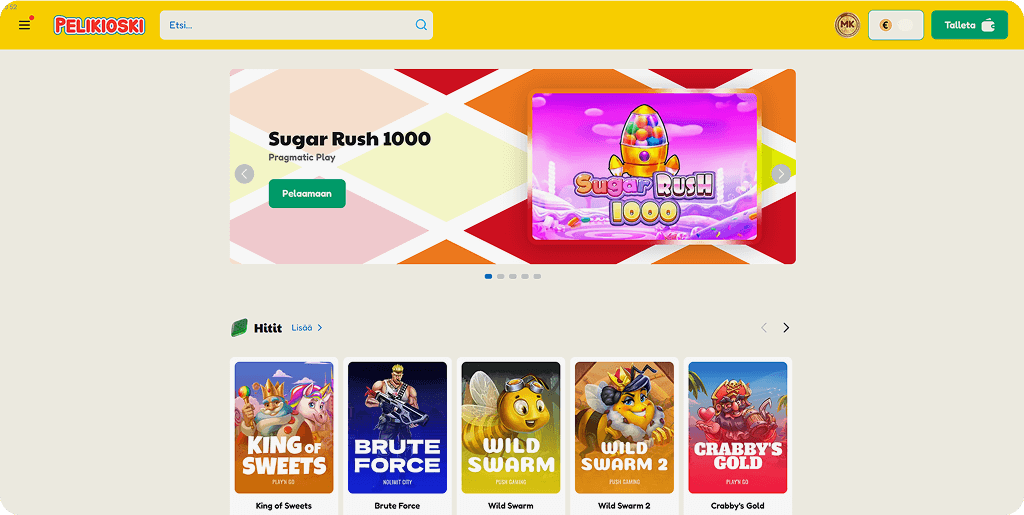Show previous Hitit games arrow
Viewport: 1024px width, 515px height.
[763, 328]
